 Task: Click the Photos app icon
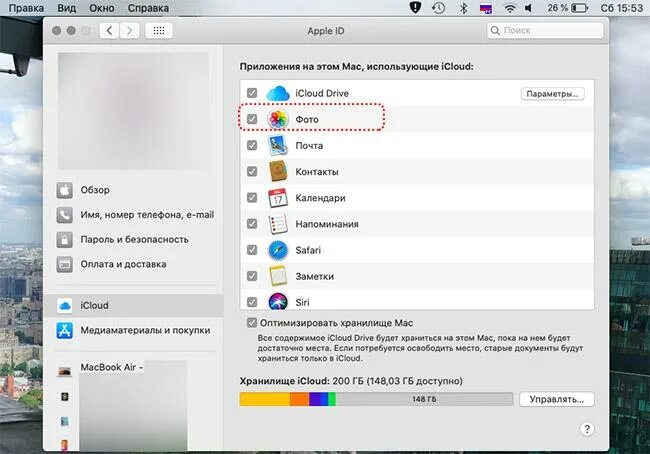click(278, 119)
